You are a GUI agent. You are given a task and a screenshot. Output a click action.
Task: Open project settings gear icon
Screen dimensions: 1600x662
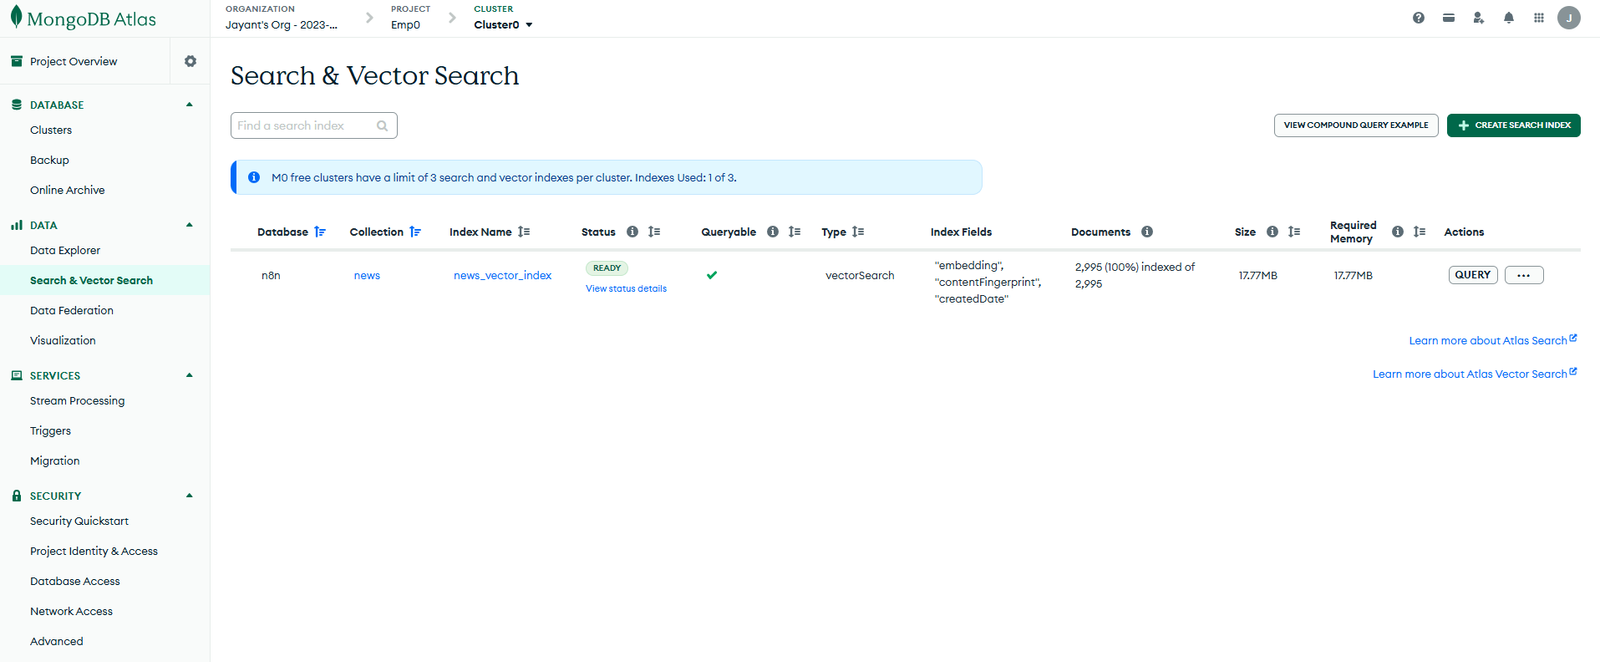190,61
